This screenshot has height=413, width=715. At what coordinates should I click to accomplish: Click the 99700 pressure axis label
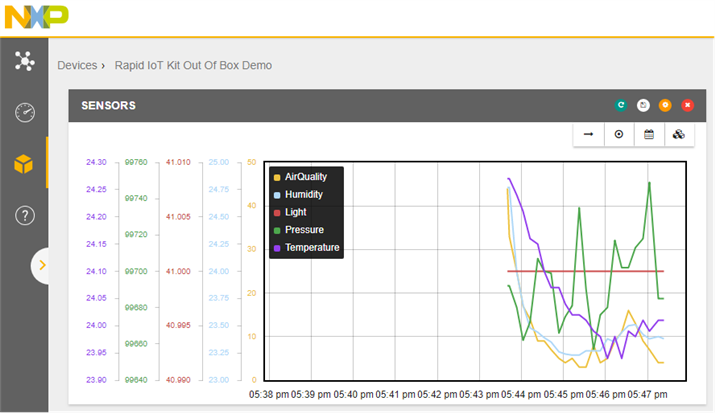(136, 271)
